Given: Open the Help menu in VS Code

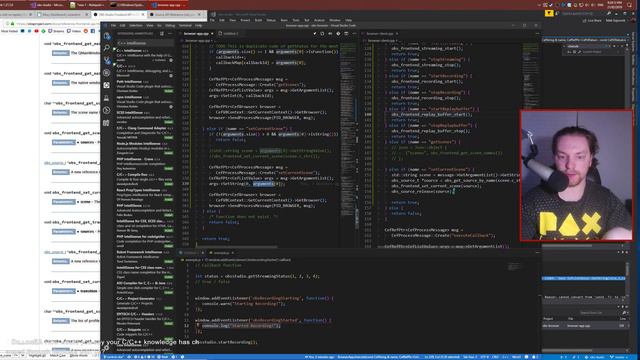Looking at the screenshot, I should [198, 25].
